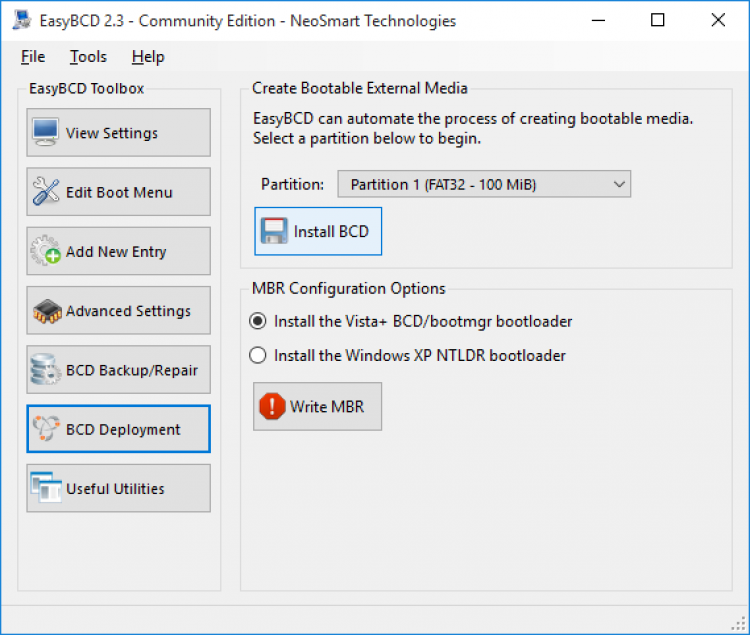
Task: Click the wrench icon for Edit Boot Menu
Action: point(46,192)
